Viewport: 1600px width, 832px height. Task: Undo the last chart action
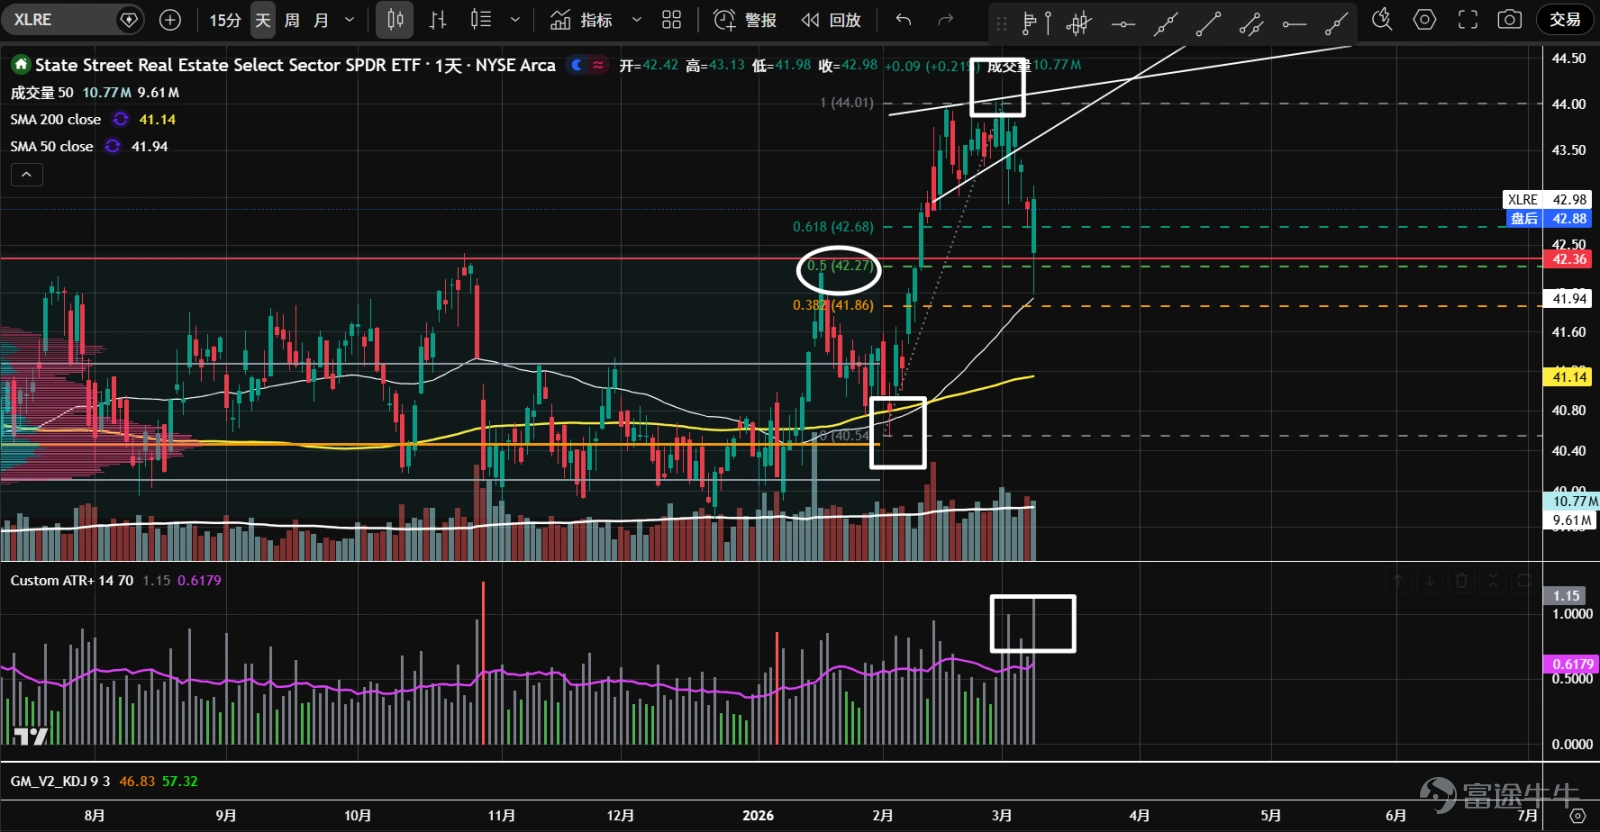coord(904,20)
